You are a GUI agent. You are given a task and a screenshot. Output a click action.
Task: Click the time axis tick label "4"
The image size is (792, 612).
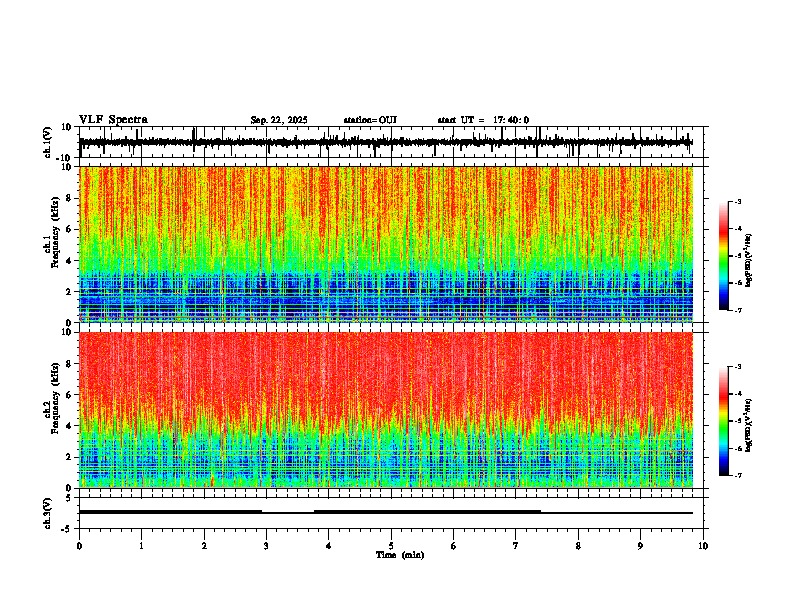point(329,546)
